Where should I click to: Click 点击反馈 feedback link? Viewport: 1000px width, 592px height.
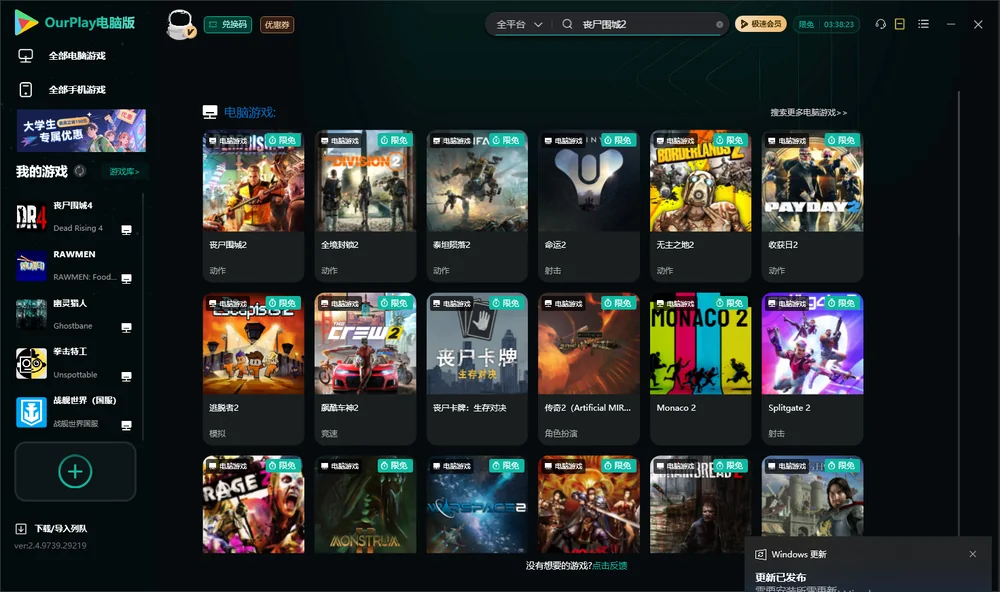(x=610, y=565)
